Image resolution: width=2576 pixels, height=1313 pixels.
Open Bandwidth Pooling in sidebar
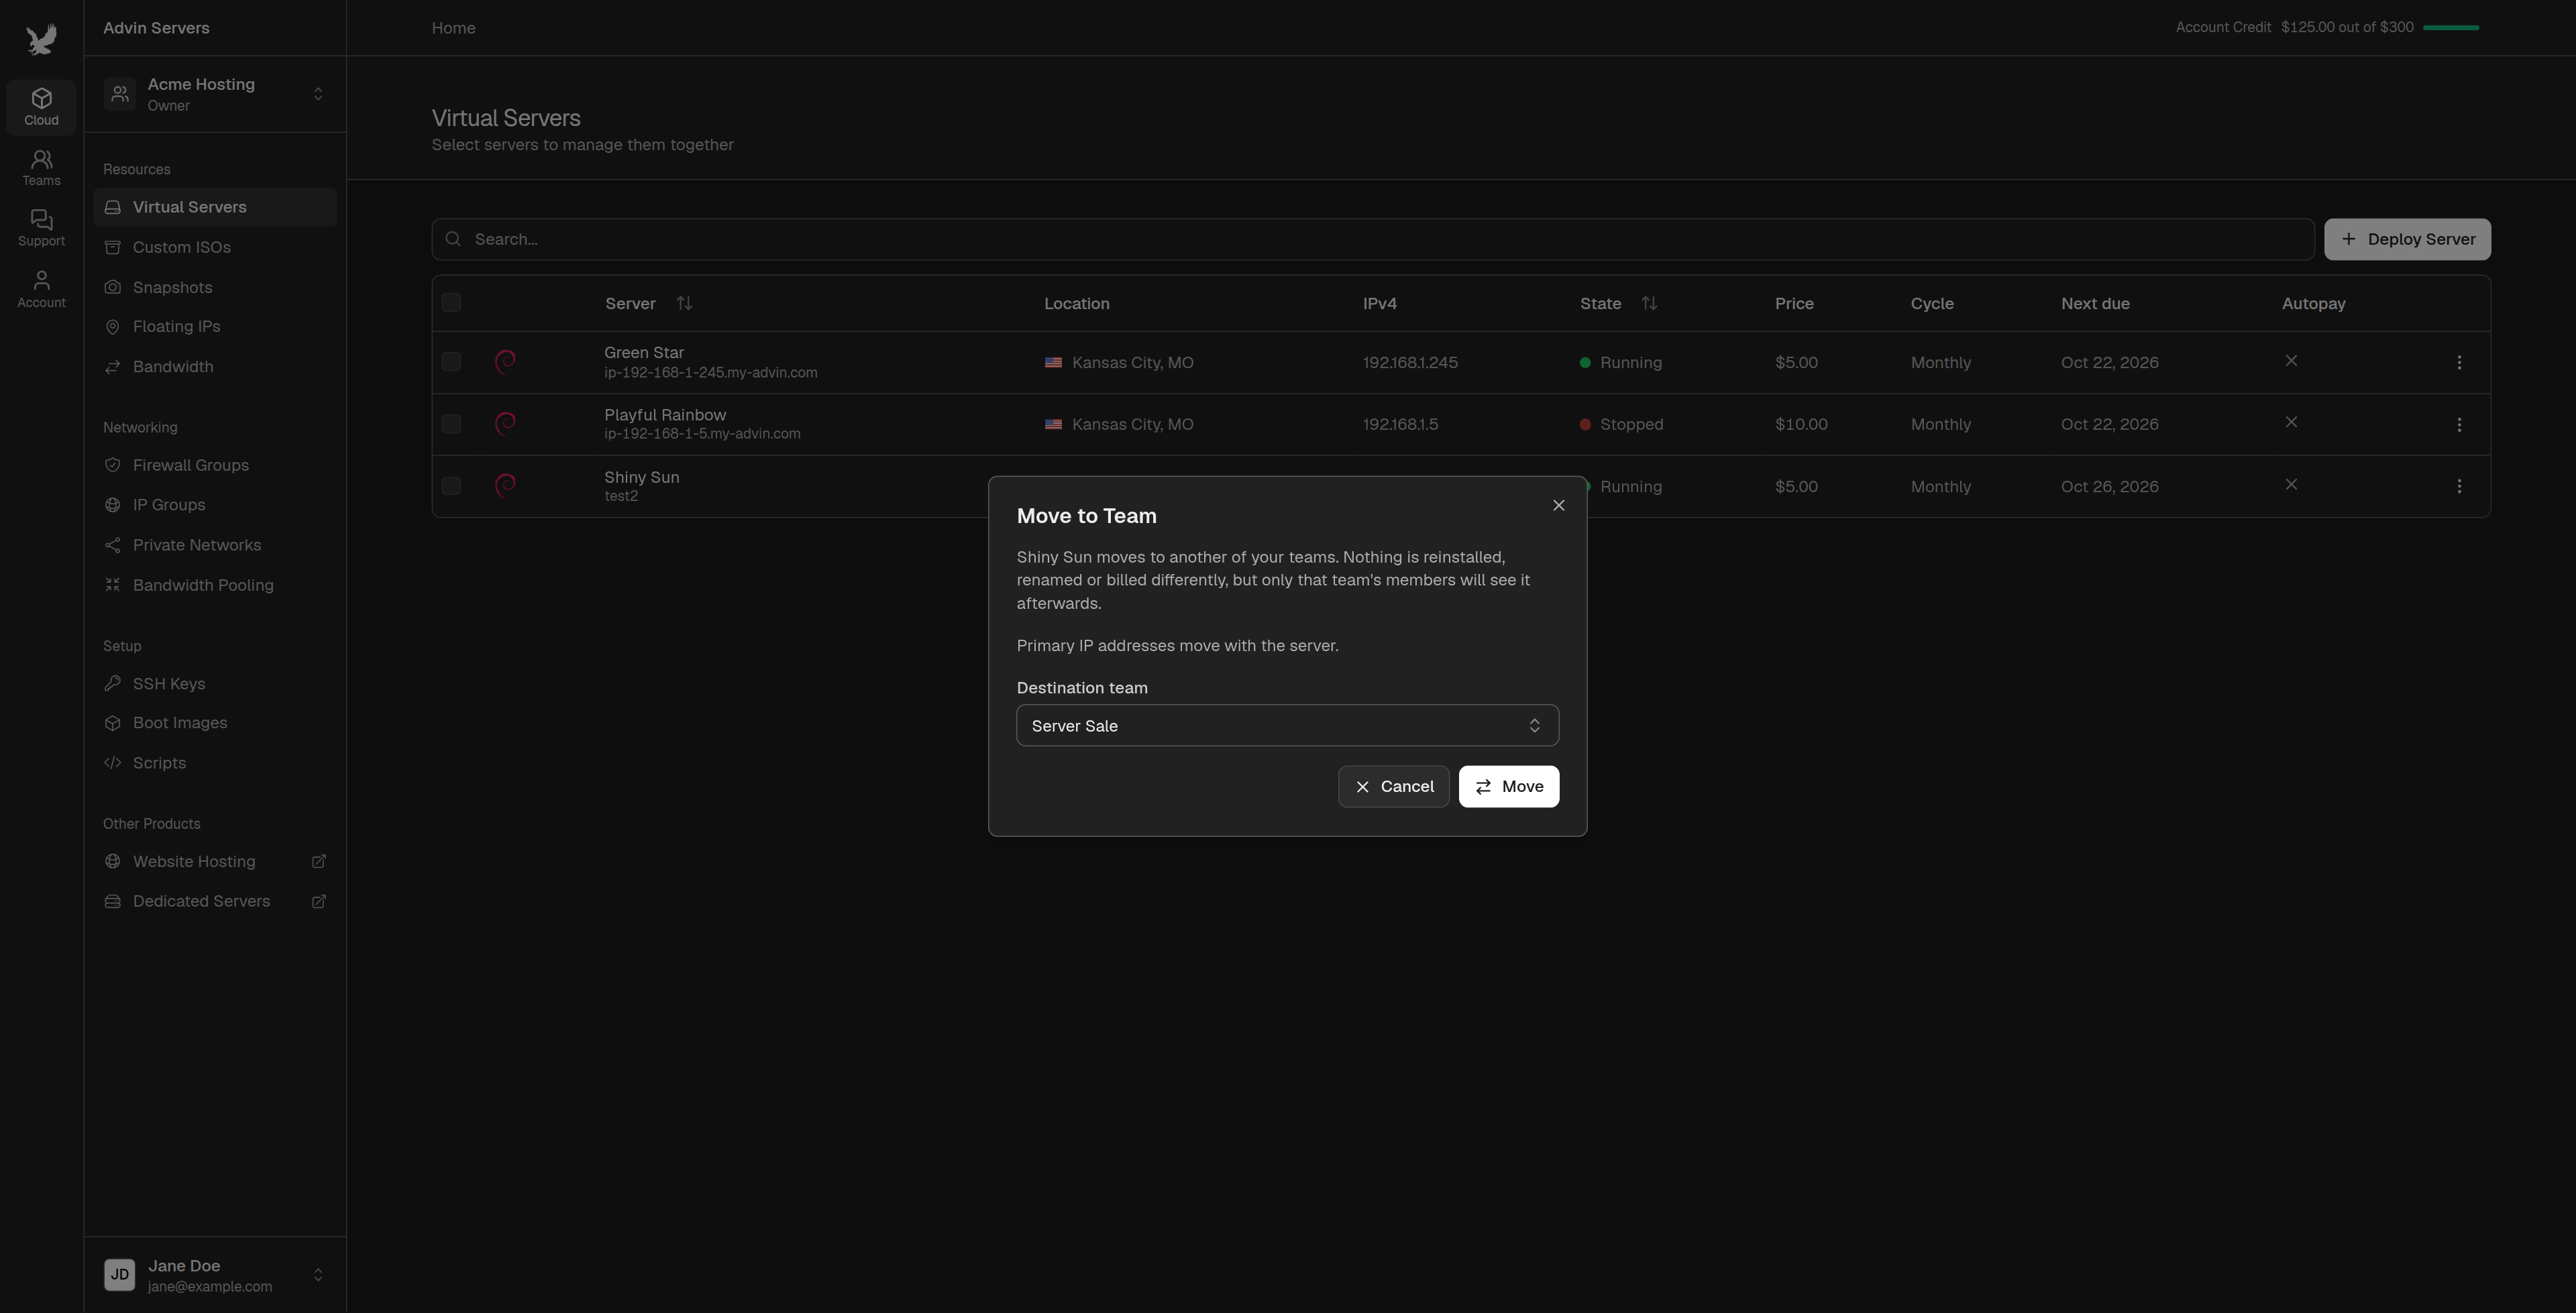(215, 585)
